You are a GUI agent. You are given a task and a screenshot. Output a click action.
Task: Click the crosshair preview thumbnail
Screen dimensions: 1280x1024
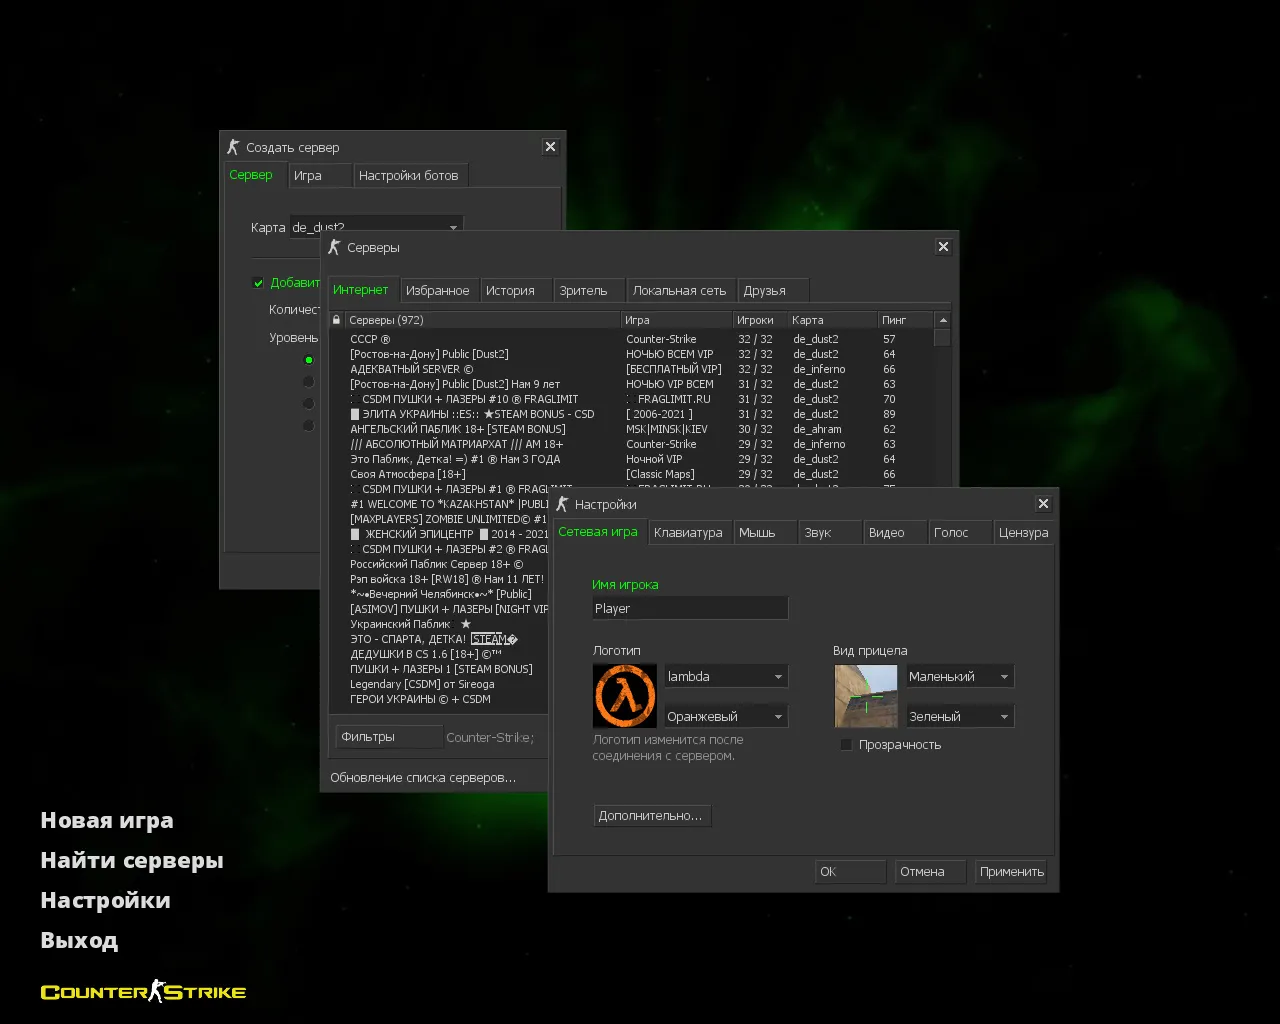(865, 696)
